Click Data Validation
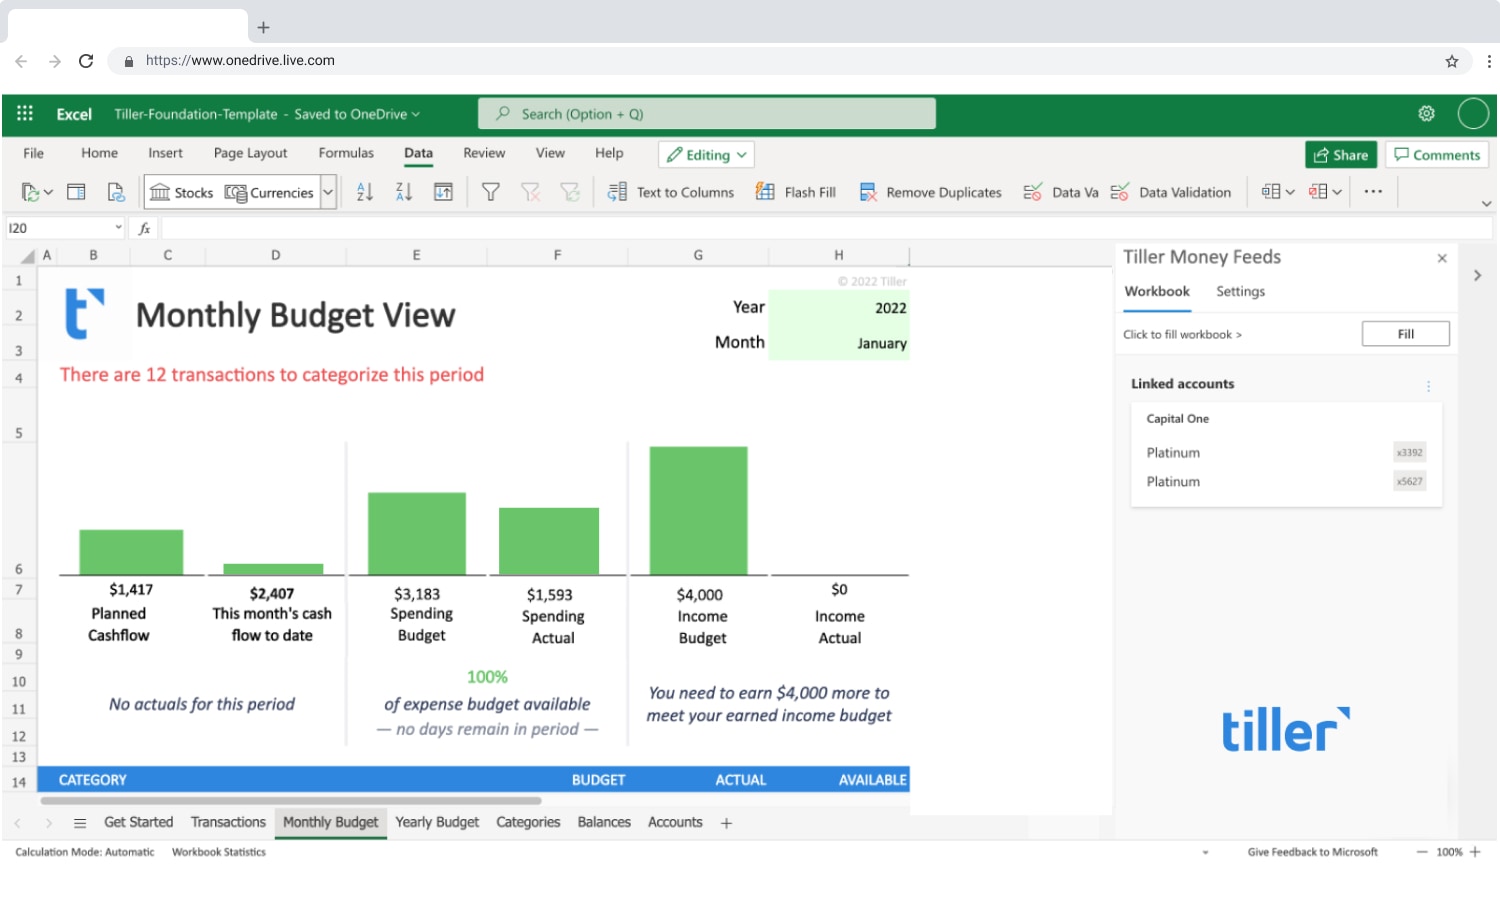The image size is (1500, 900). pyautogui.click(x=1171, y=192)
